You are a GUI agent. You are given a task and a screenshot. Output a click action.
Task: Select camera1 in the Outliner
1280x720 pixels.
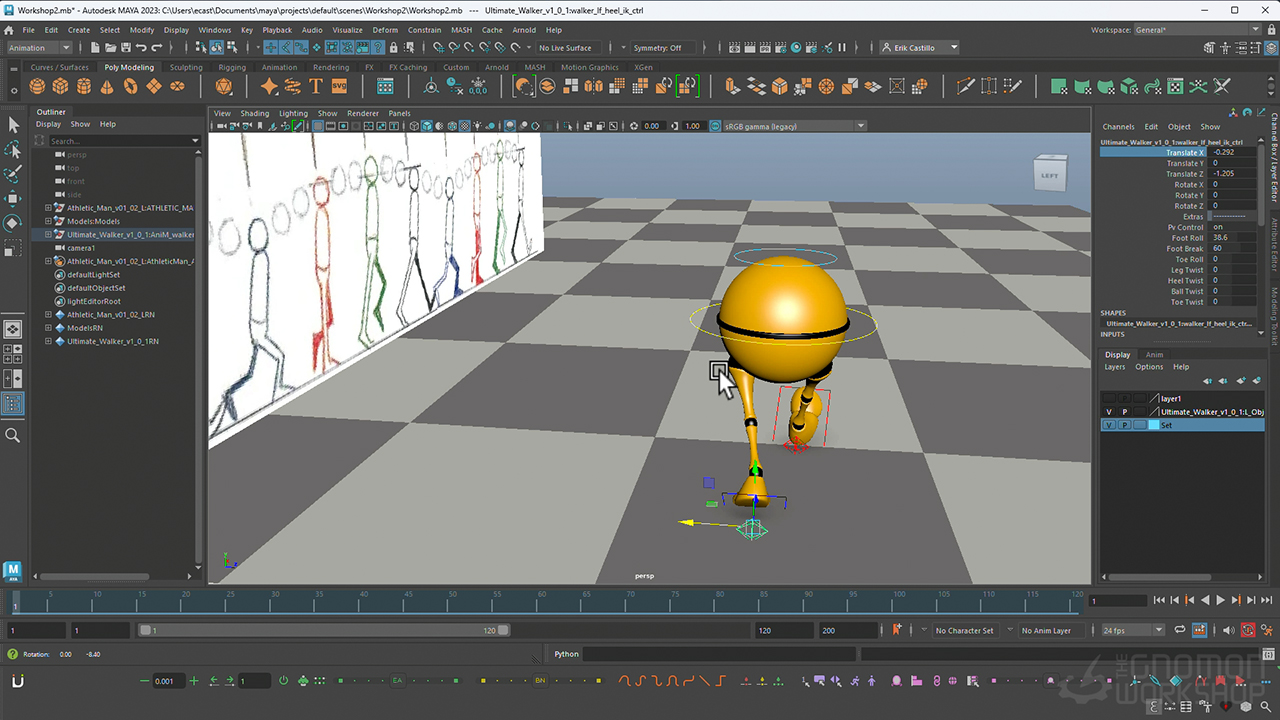80,248
